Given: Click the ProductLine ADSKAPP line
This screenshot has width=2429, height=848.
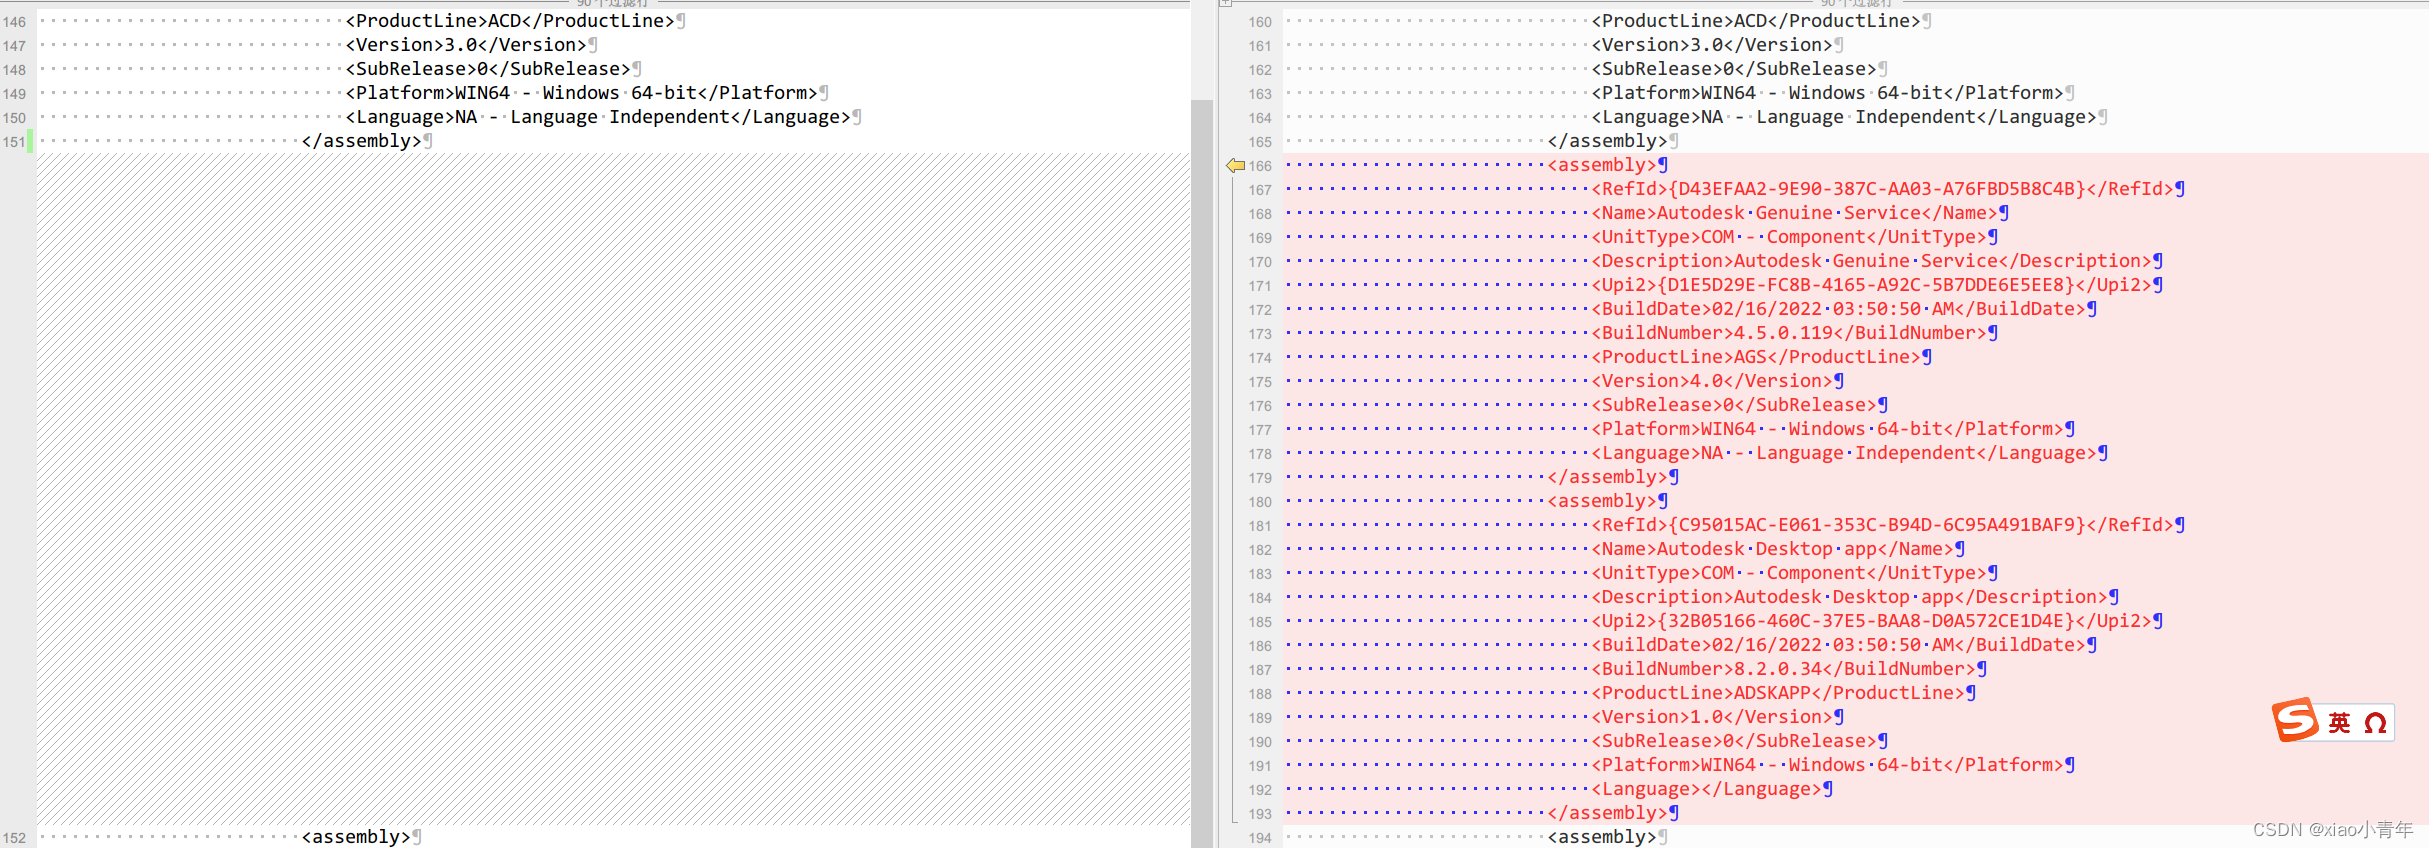Looking at the screenshot, I should (x=1779, y=693).
